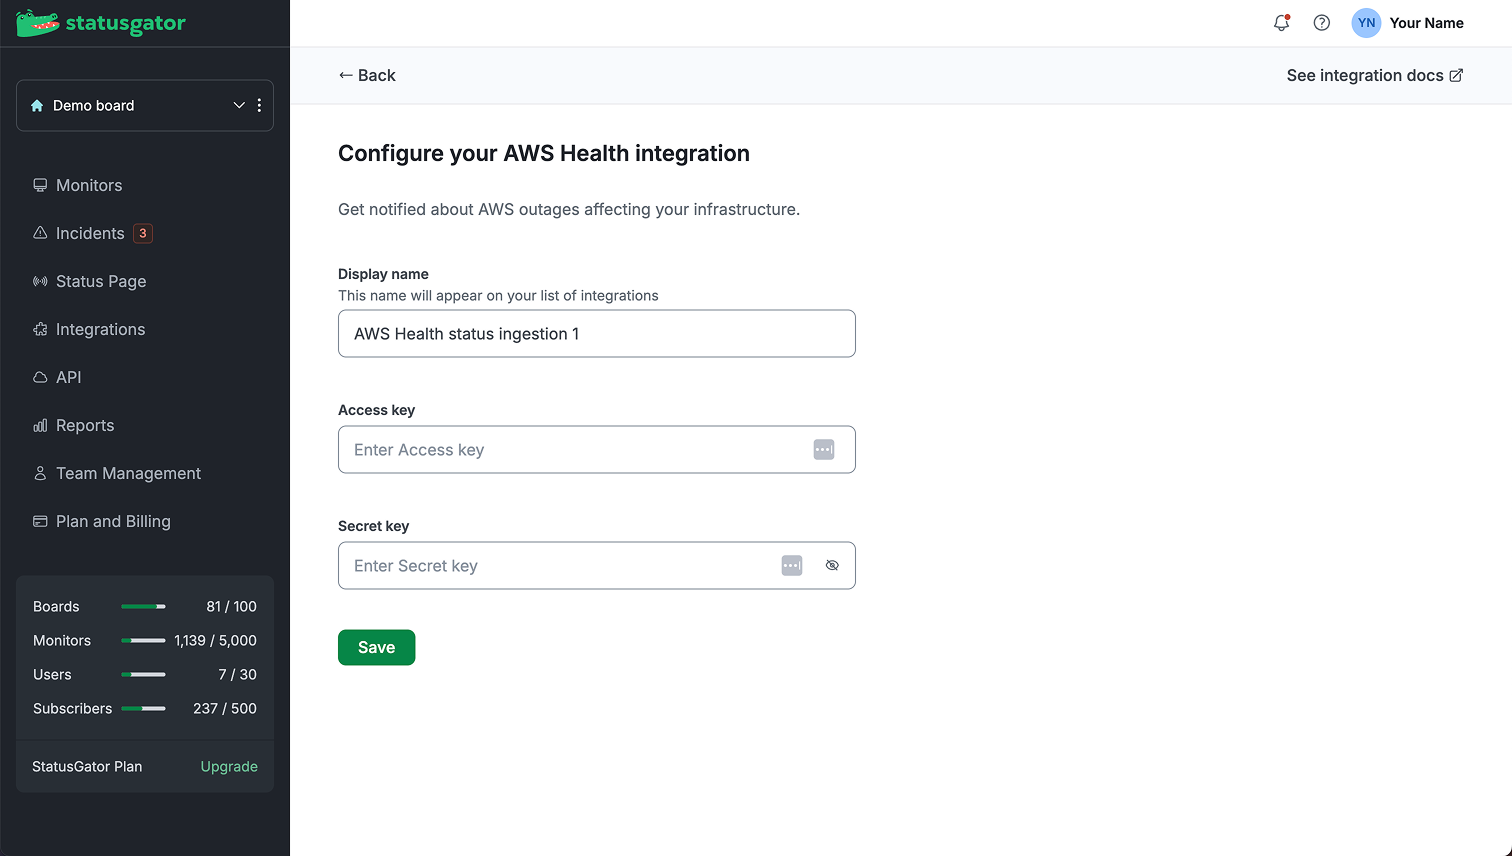
Task: Open the three-dot menu beside Demo board
Action: point(259,105)
